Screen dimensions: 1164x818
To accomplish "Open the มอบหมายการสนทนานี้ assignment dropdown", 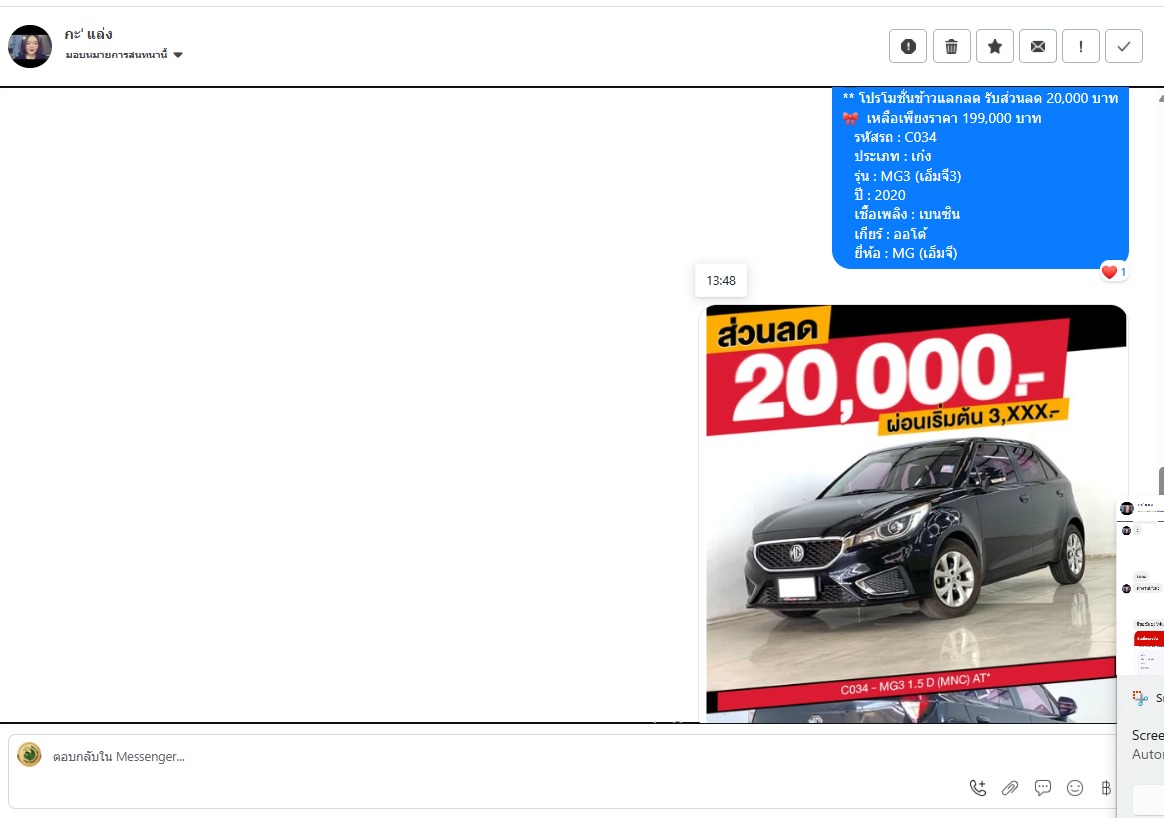I will click(124, 55).
